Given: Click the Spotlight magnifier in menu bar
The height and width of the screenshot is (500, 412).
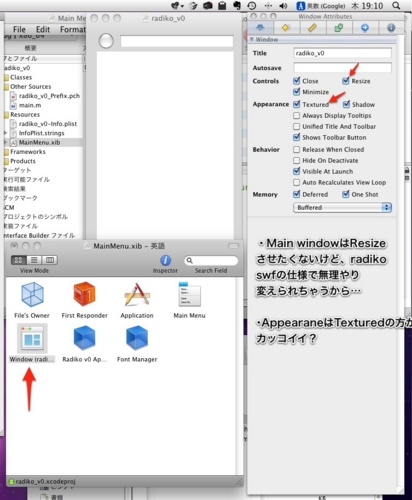Looking at the screenshot, I should click(x=396, y=6).
